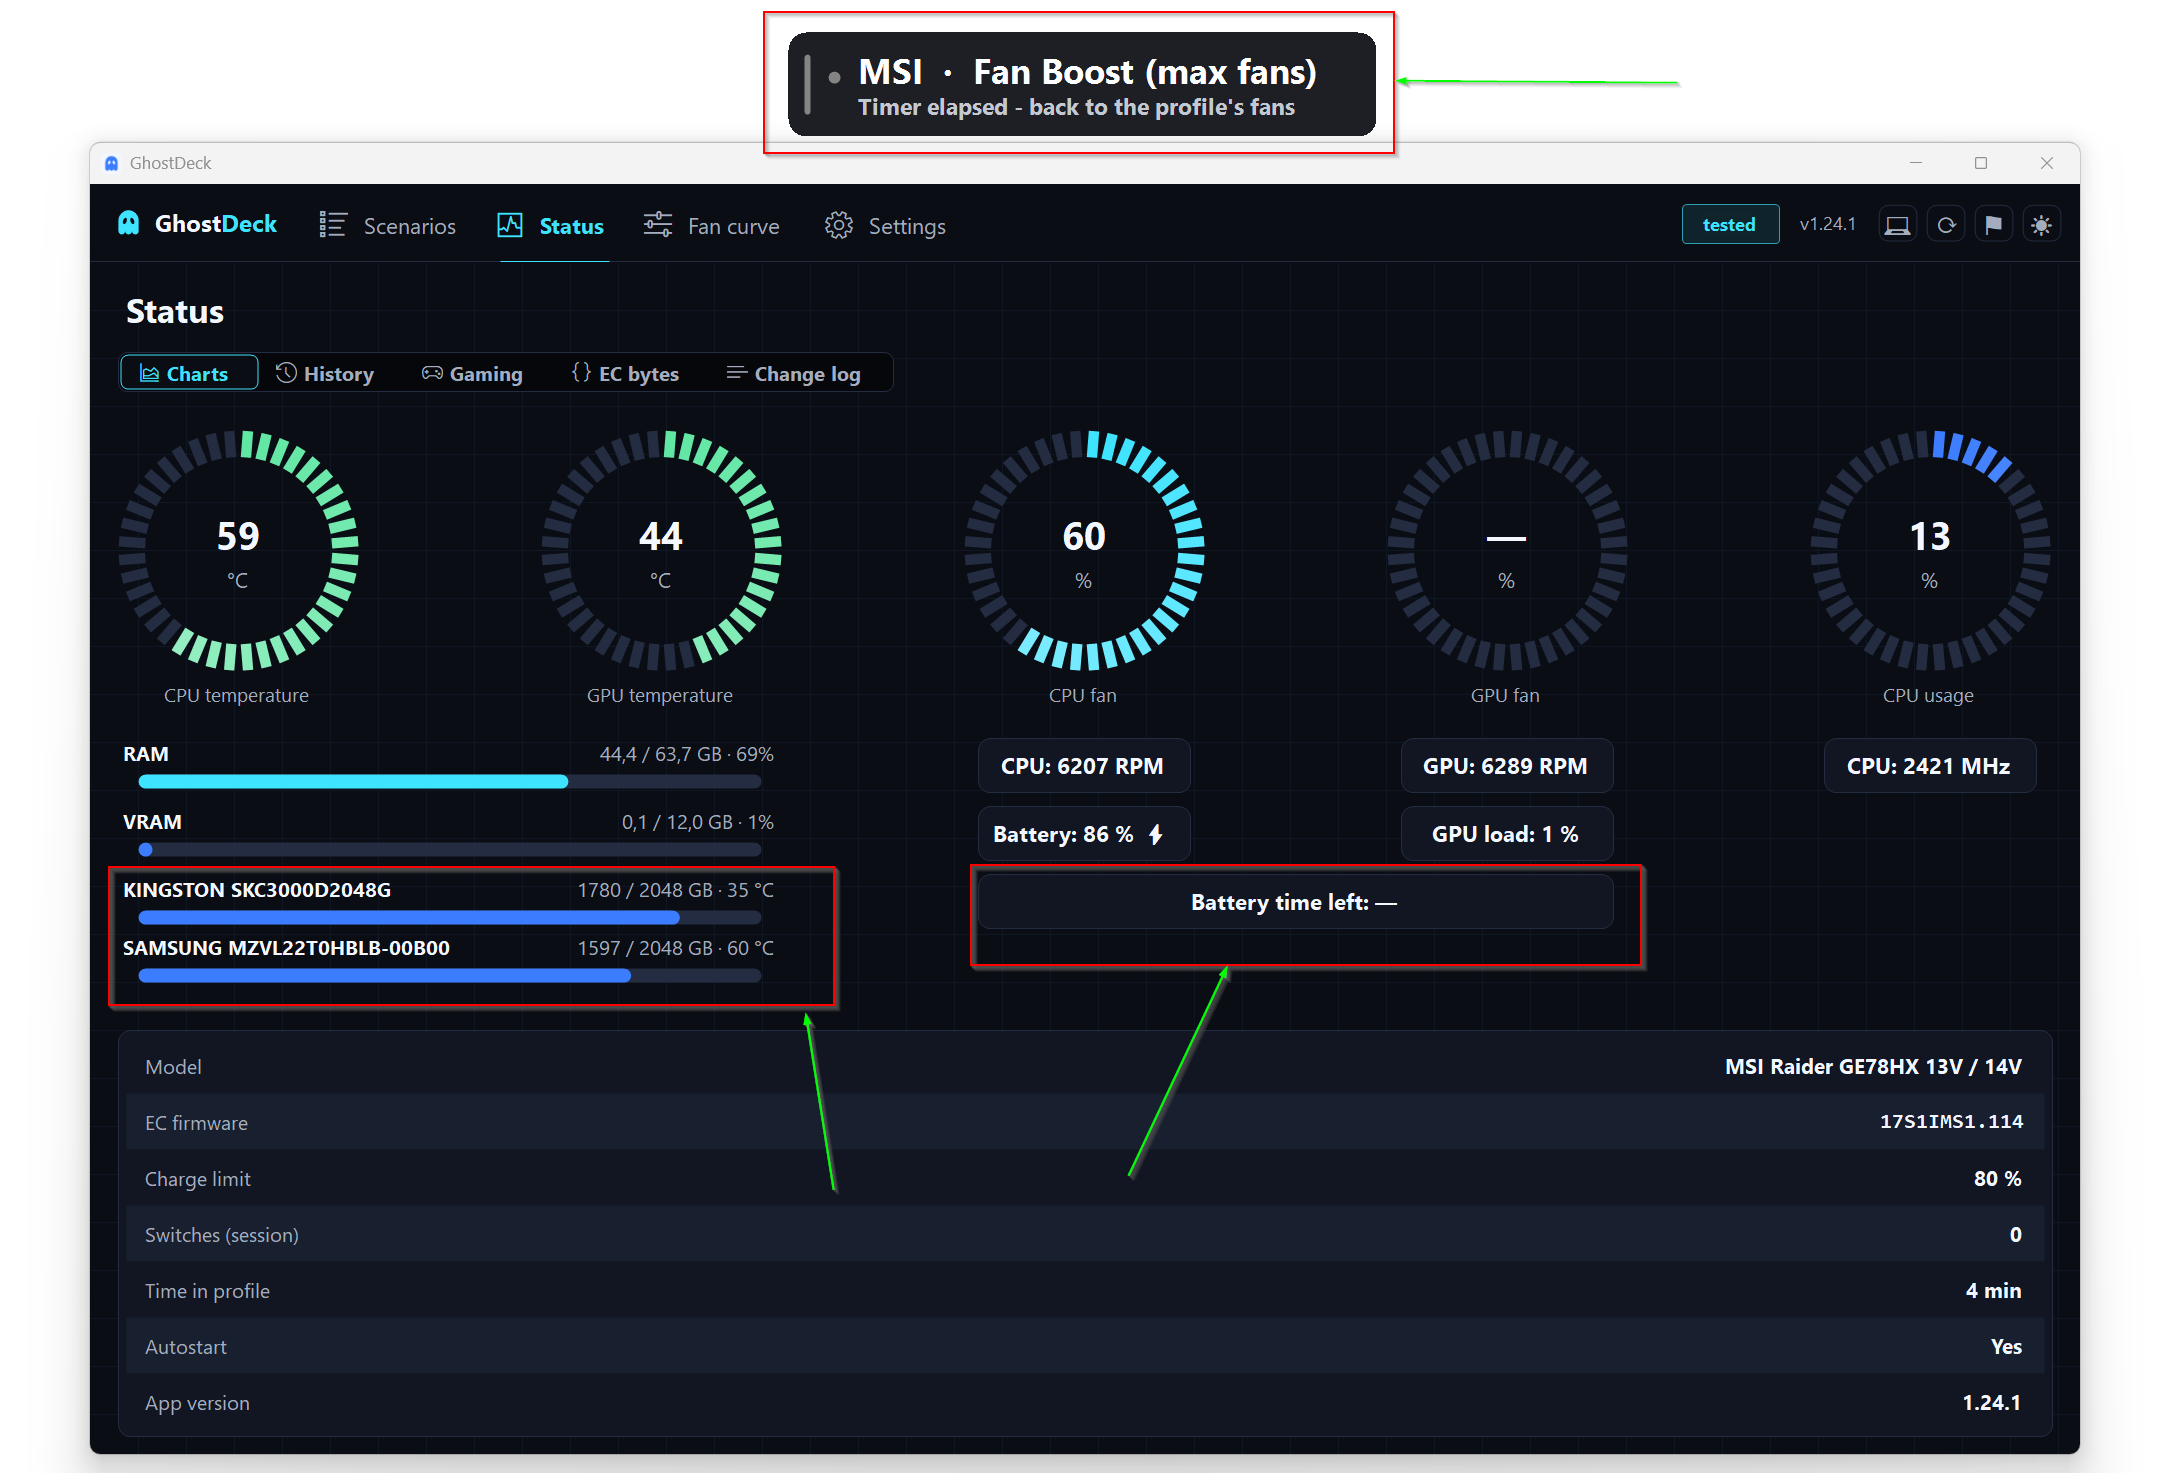Click the Settings gear icon

[x=839, y=225]
